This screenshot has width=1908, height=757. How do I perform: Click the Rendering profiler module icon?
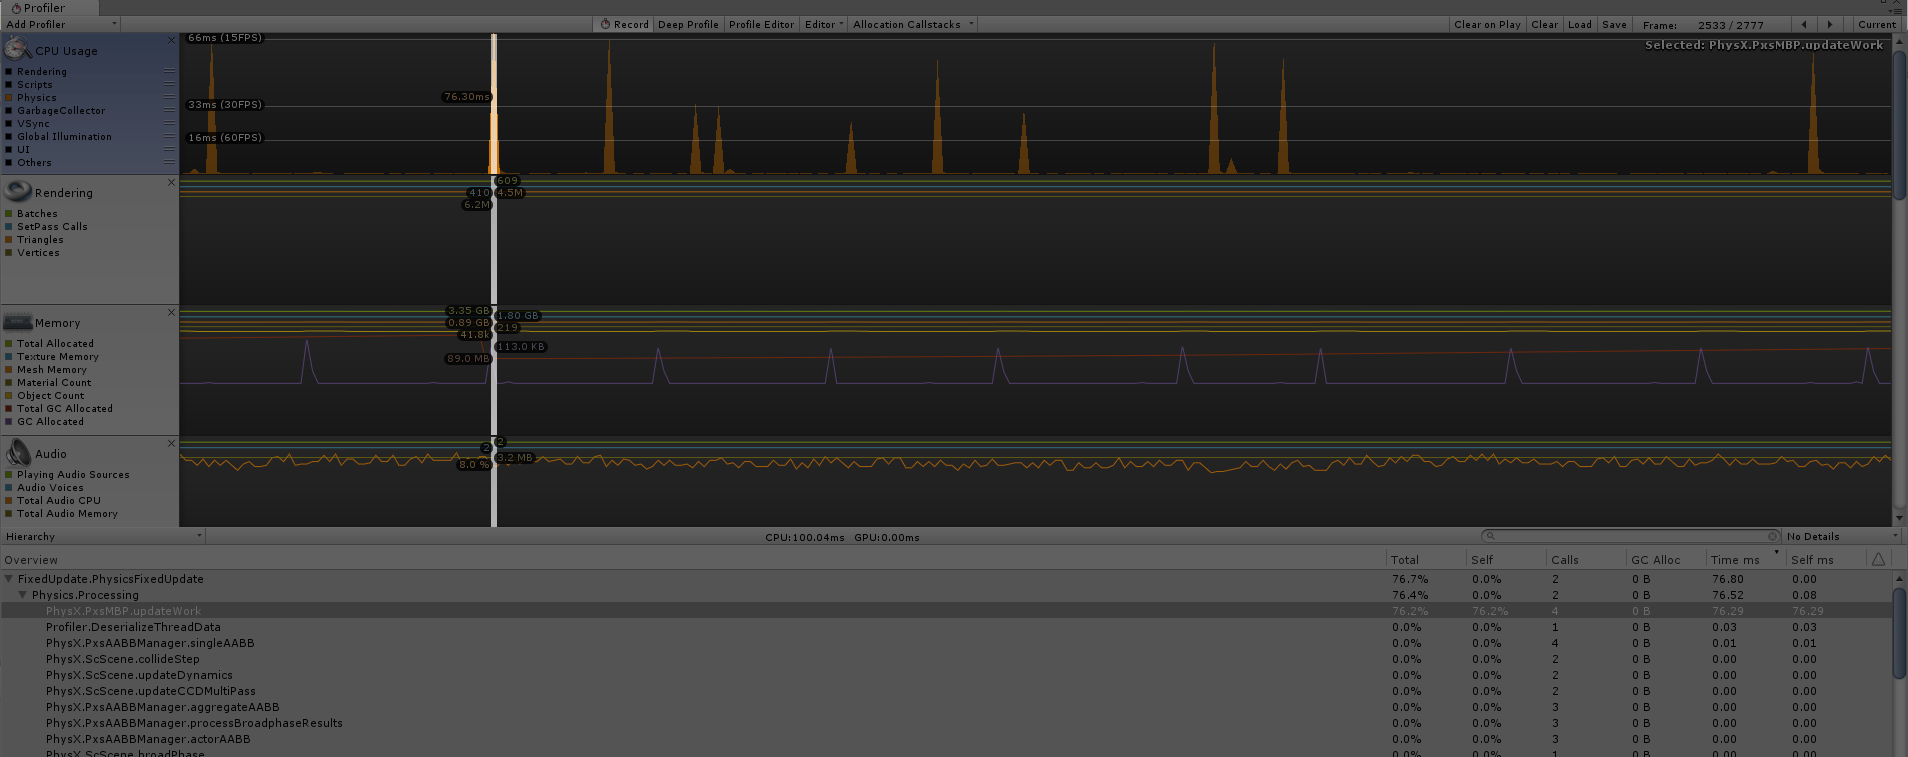17,190
